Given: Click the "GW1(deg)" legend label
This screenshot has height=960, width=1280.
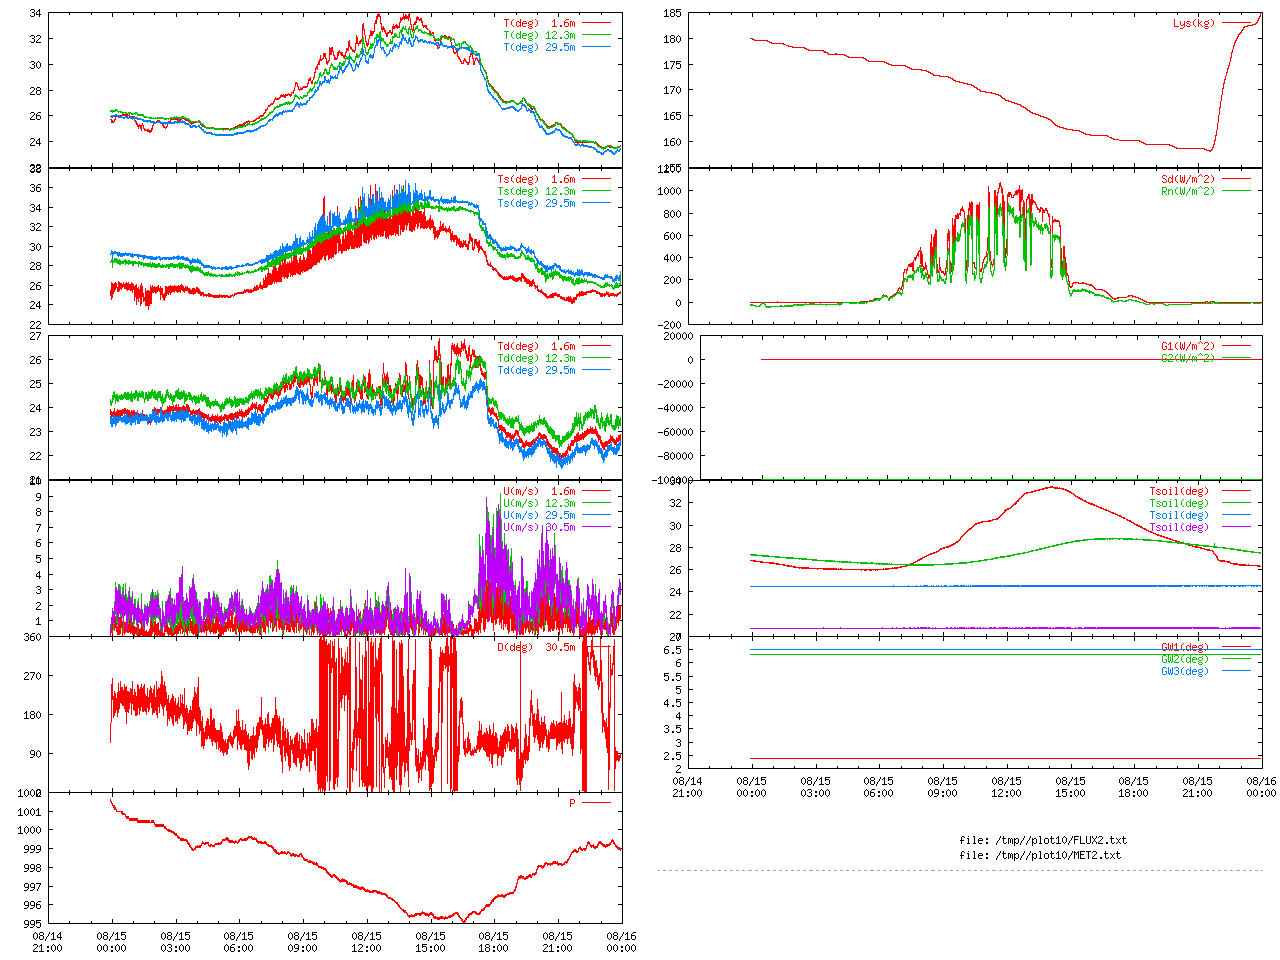Looking at the screenshot, I should pos(1185,647).
